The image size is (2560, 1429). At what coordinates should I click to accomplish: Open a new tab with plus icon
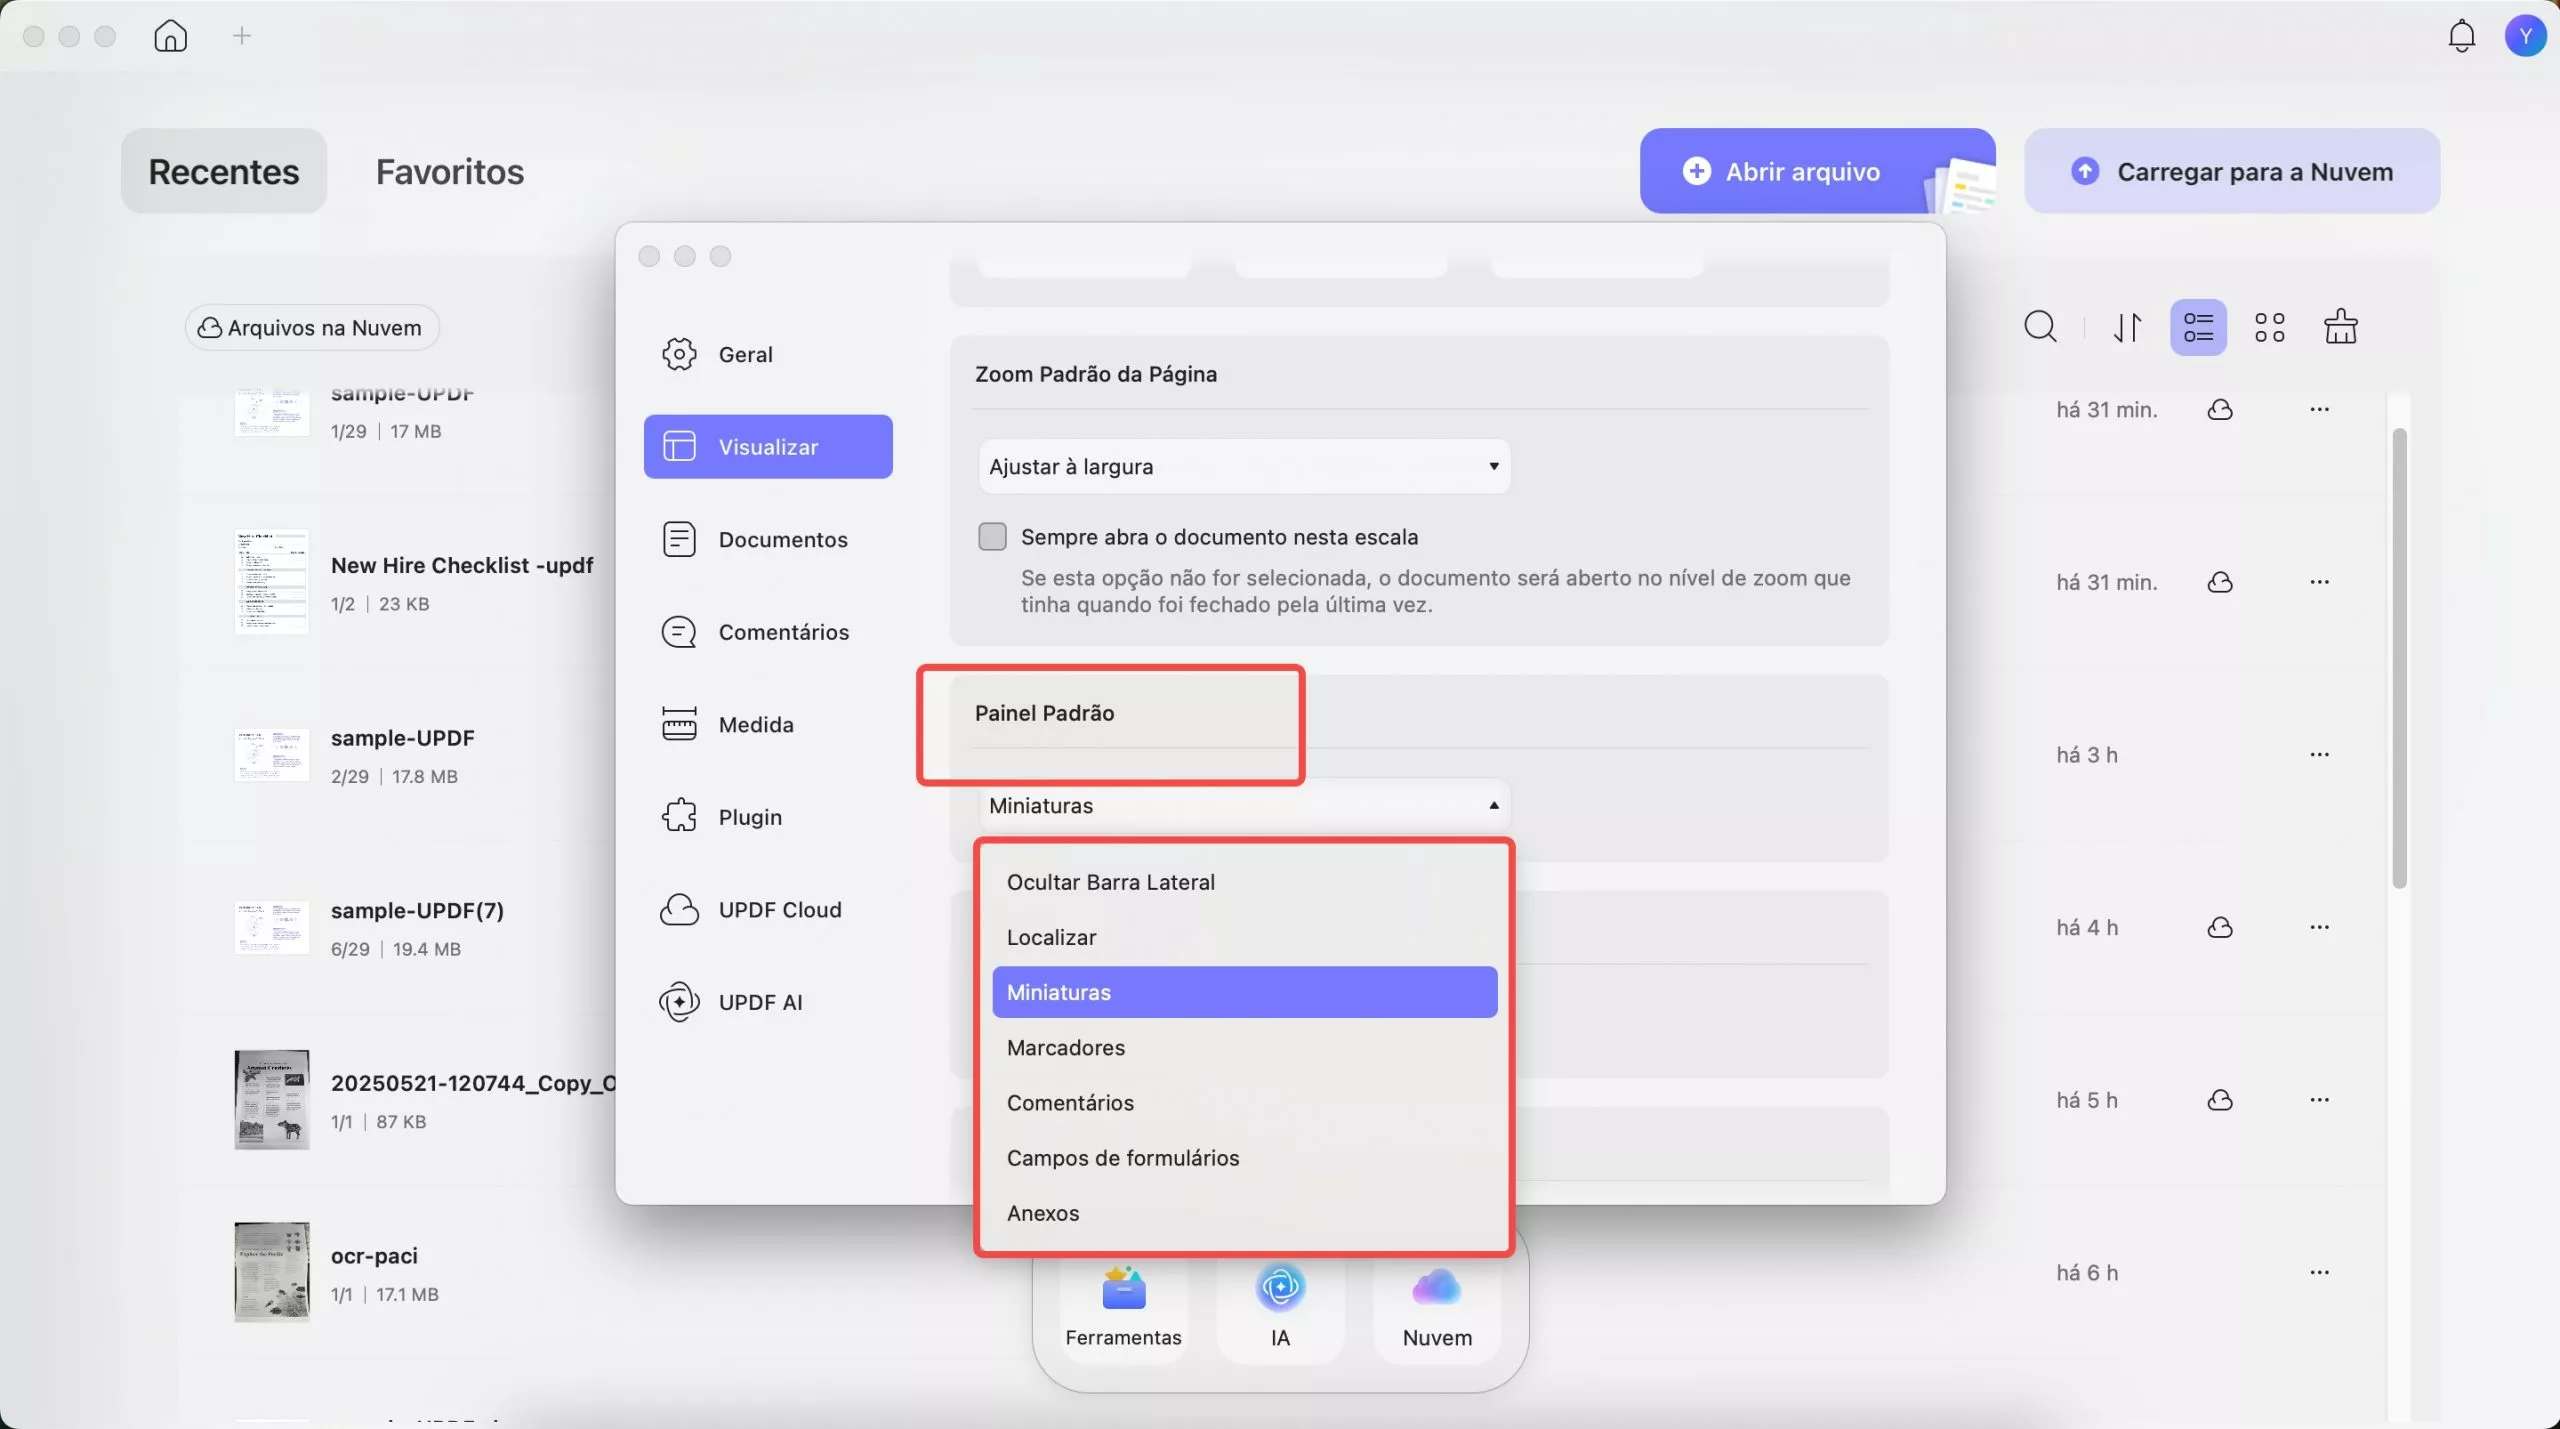(x=242, y=36)
